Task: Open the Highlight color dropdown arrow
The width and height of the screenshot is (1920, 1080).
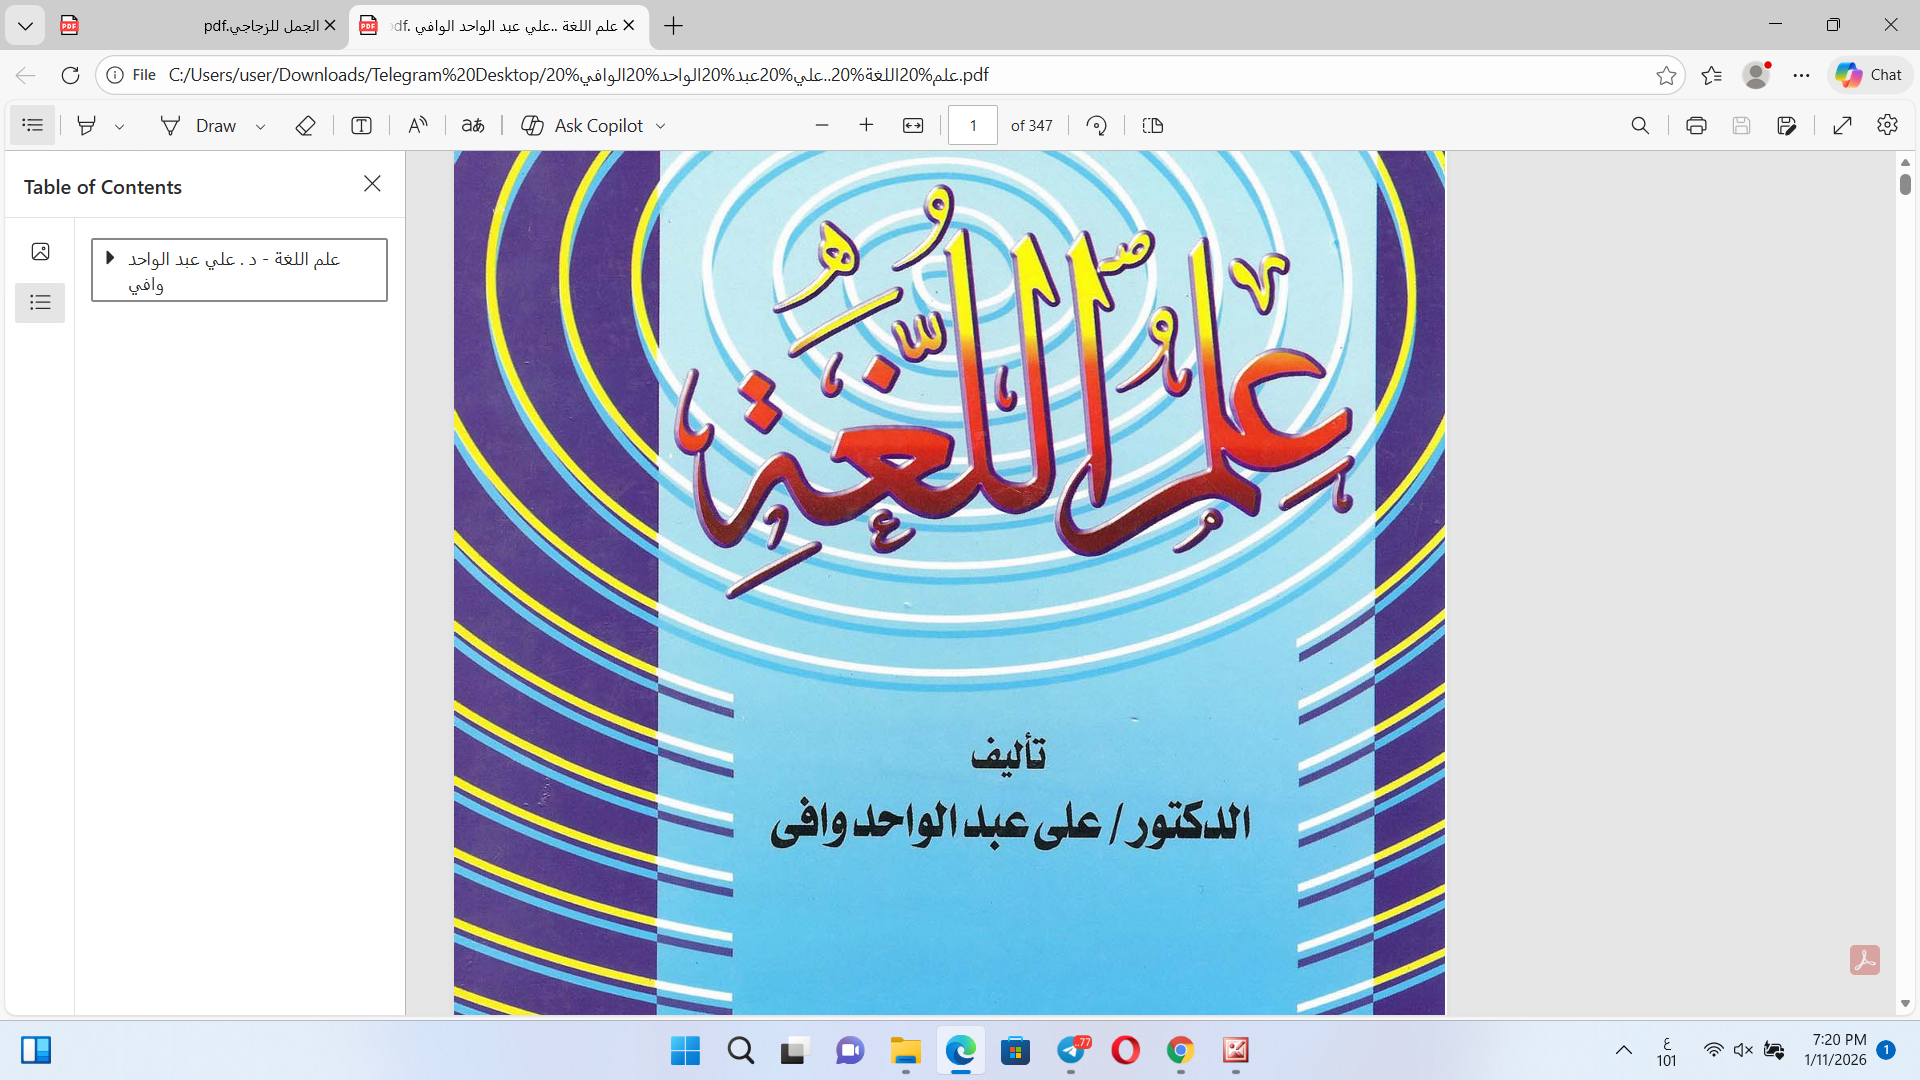Action: click(119, 126)
